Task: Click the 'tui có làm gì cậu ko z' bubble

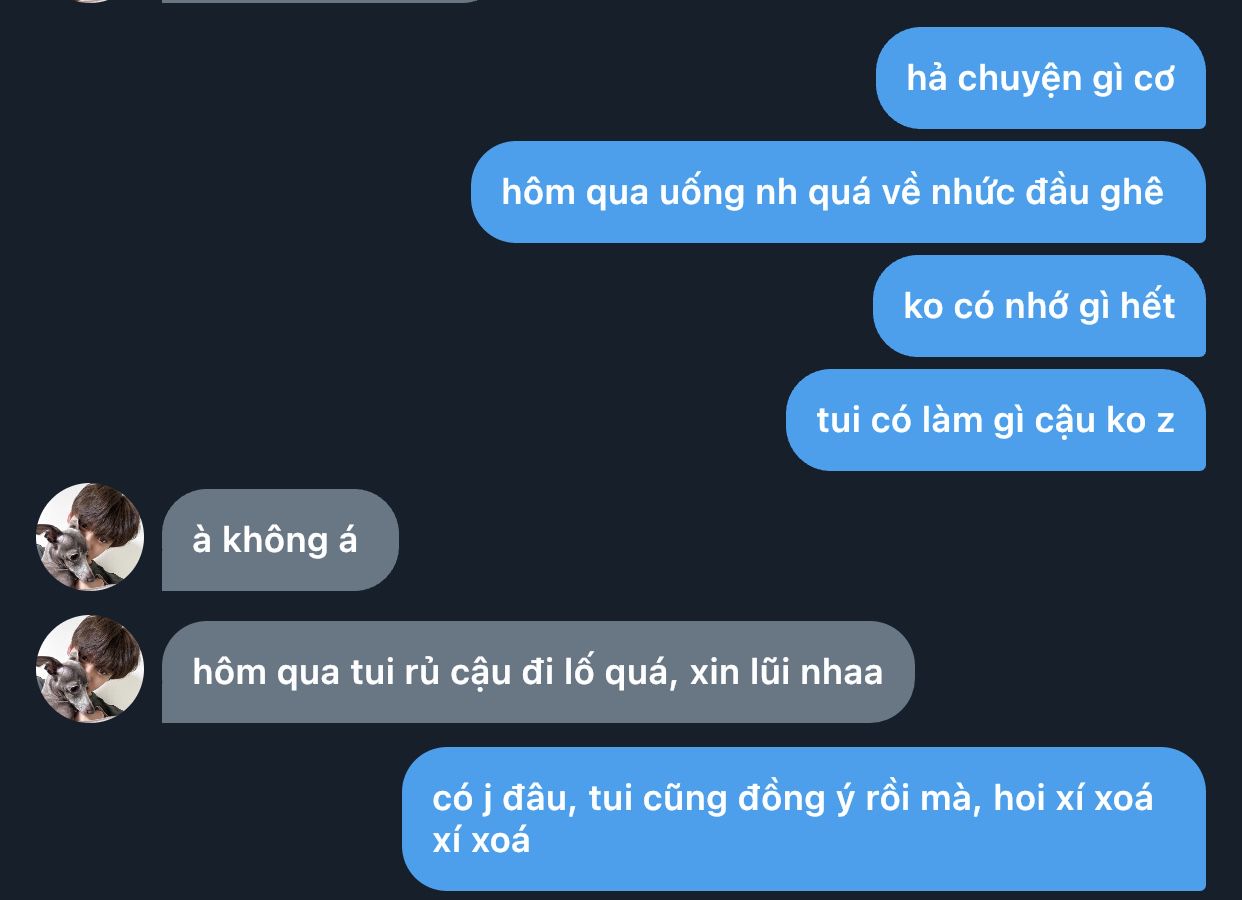Action: point(996,420)
